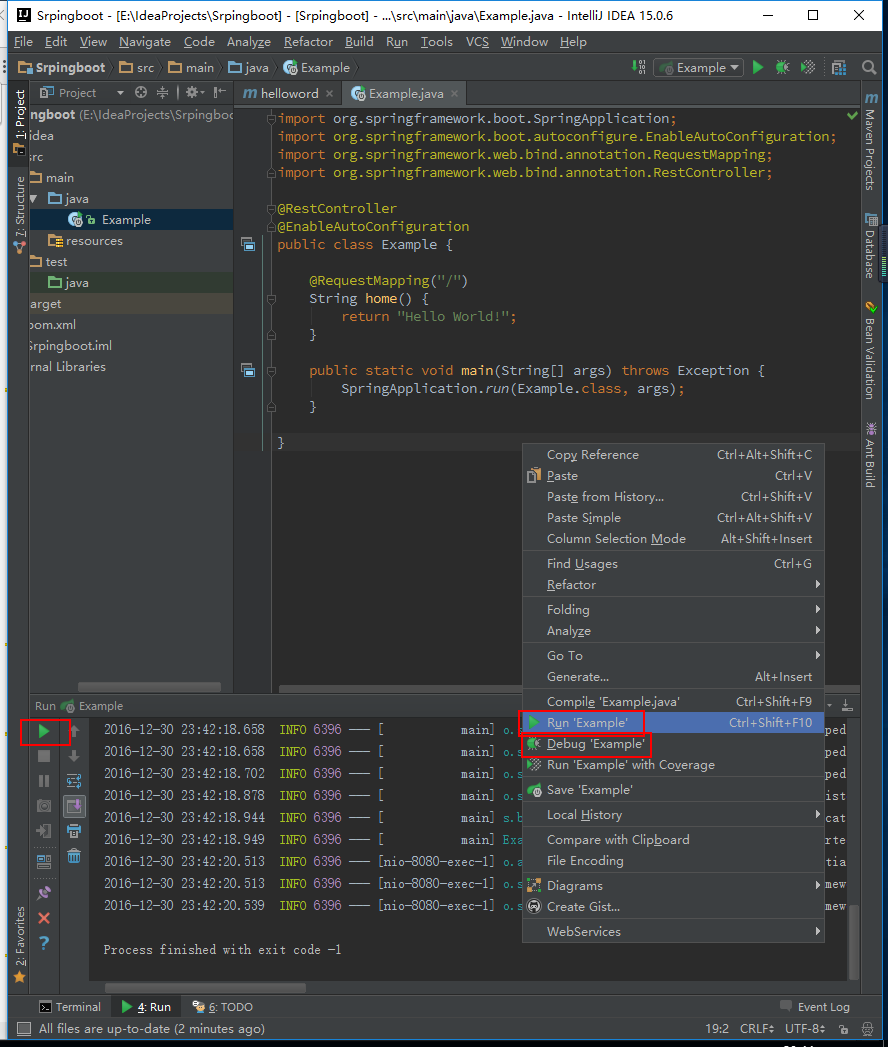Change CRLF line separator in status bar
The height and width of the screenshot is (1047, 888).
coord(757,1029)
